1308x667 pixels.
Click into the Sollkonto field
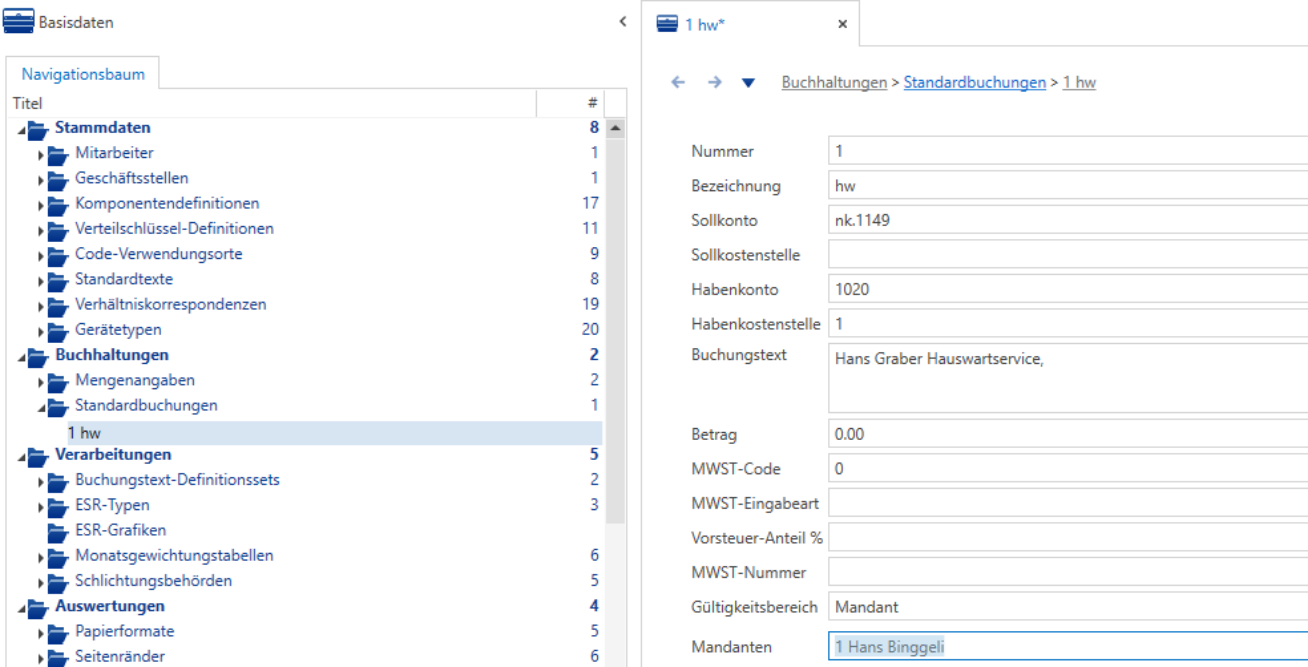pyautogui.click(x=1068, y=220)
